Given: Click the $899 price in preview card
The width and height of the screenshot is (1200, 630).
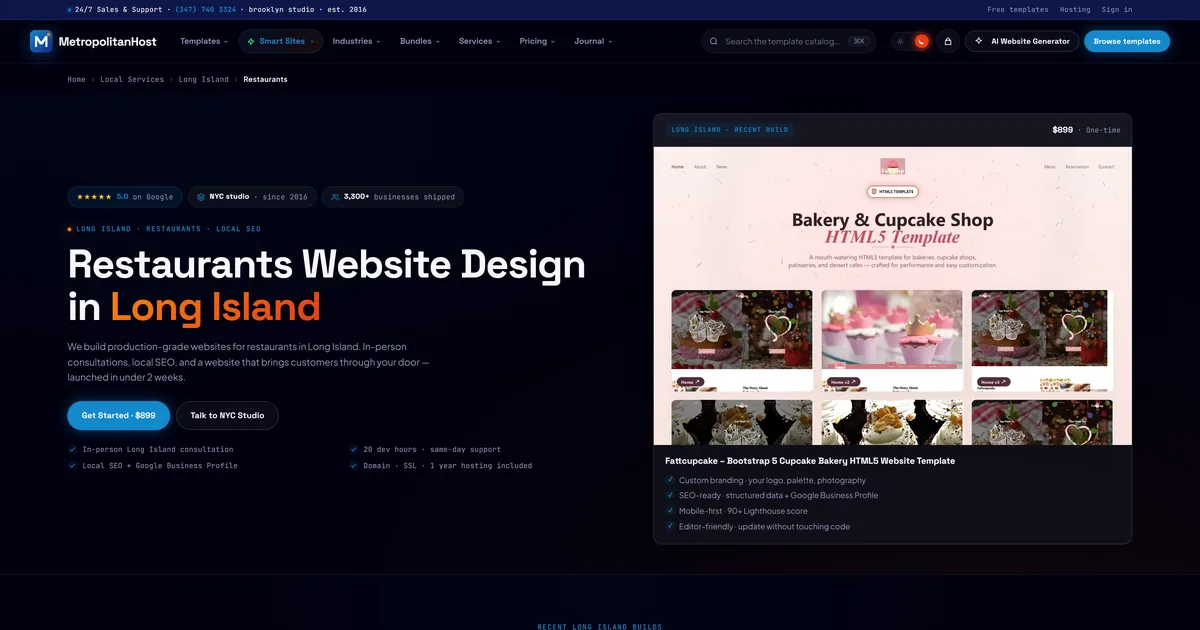Looking at the screenshot, I should coord(1062,130).
